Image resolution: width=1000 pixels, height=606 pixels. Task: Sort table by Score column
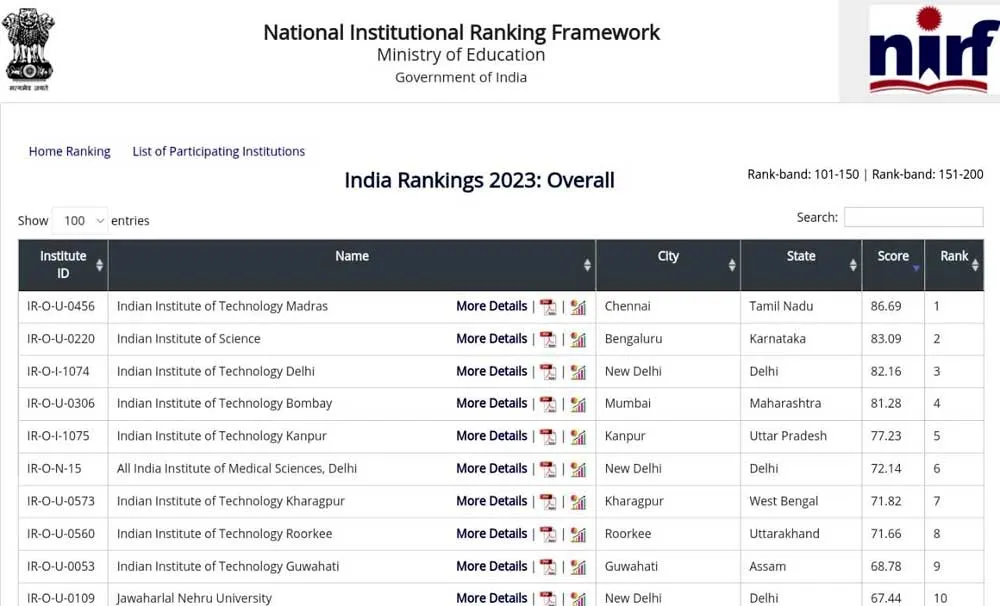893,265
